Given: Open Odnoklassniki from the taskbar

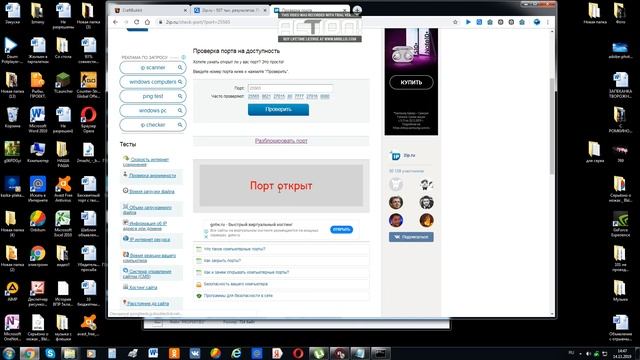Looking at the screenshot, I should point(174,353).
